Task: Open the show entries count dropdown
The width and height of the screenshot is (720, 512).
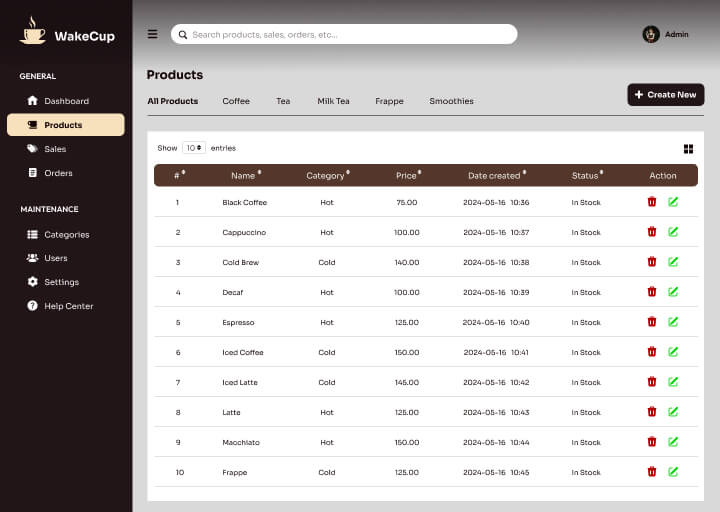Action: point(194,148)
